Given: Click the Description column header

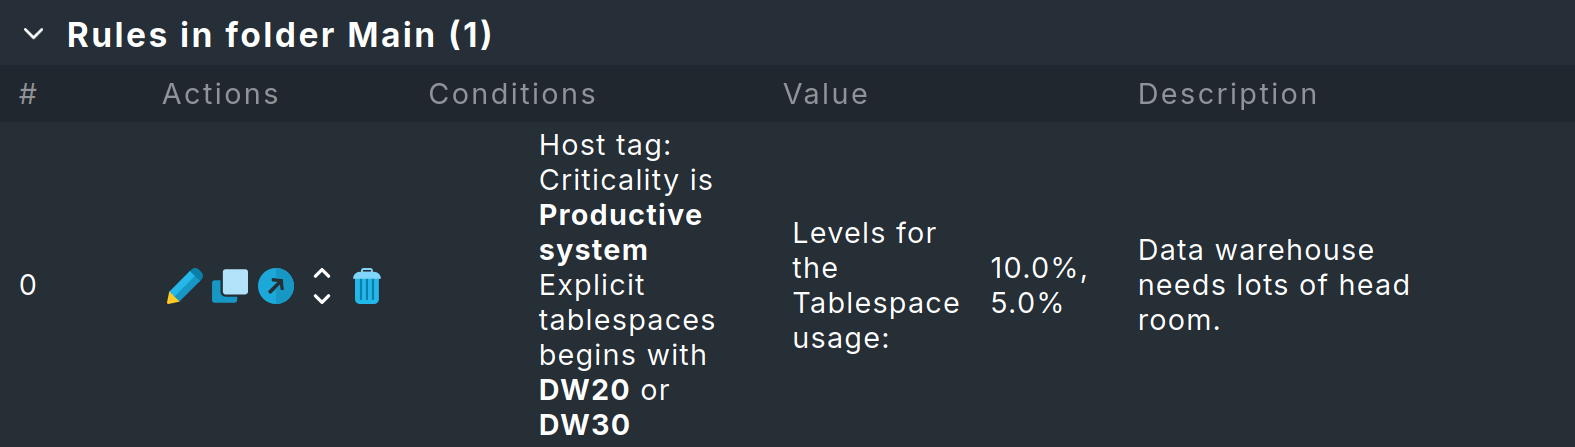Looking at the screenshot, I should click(1227, 94).
